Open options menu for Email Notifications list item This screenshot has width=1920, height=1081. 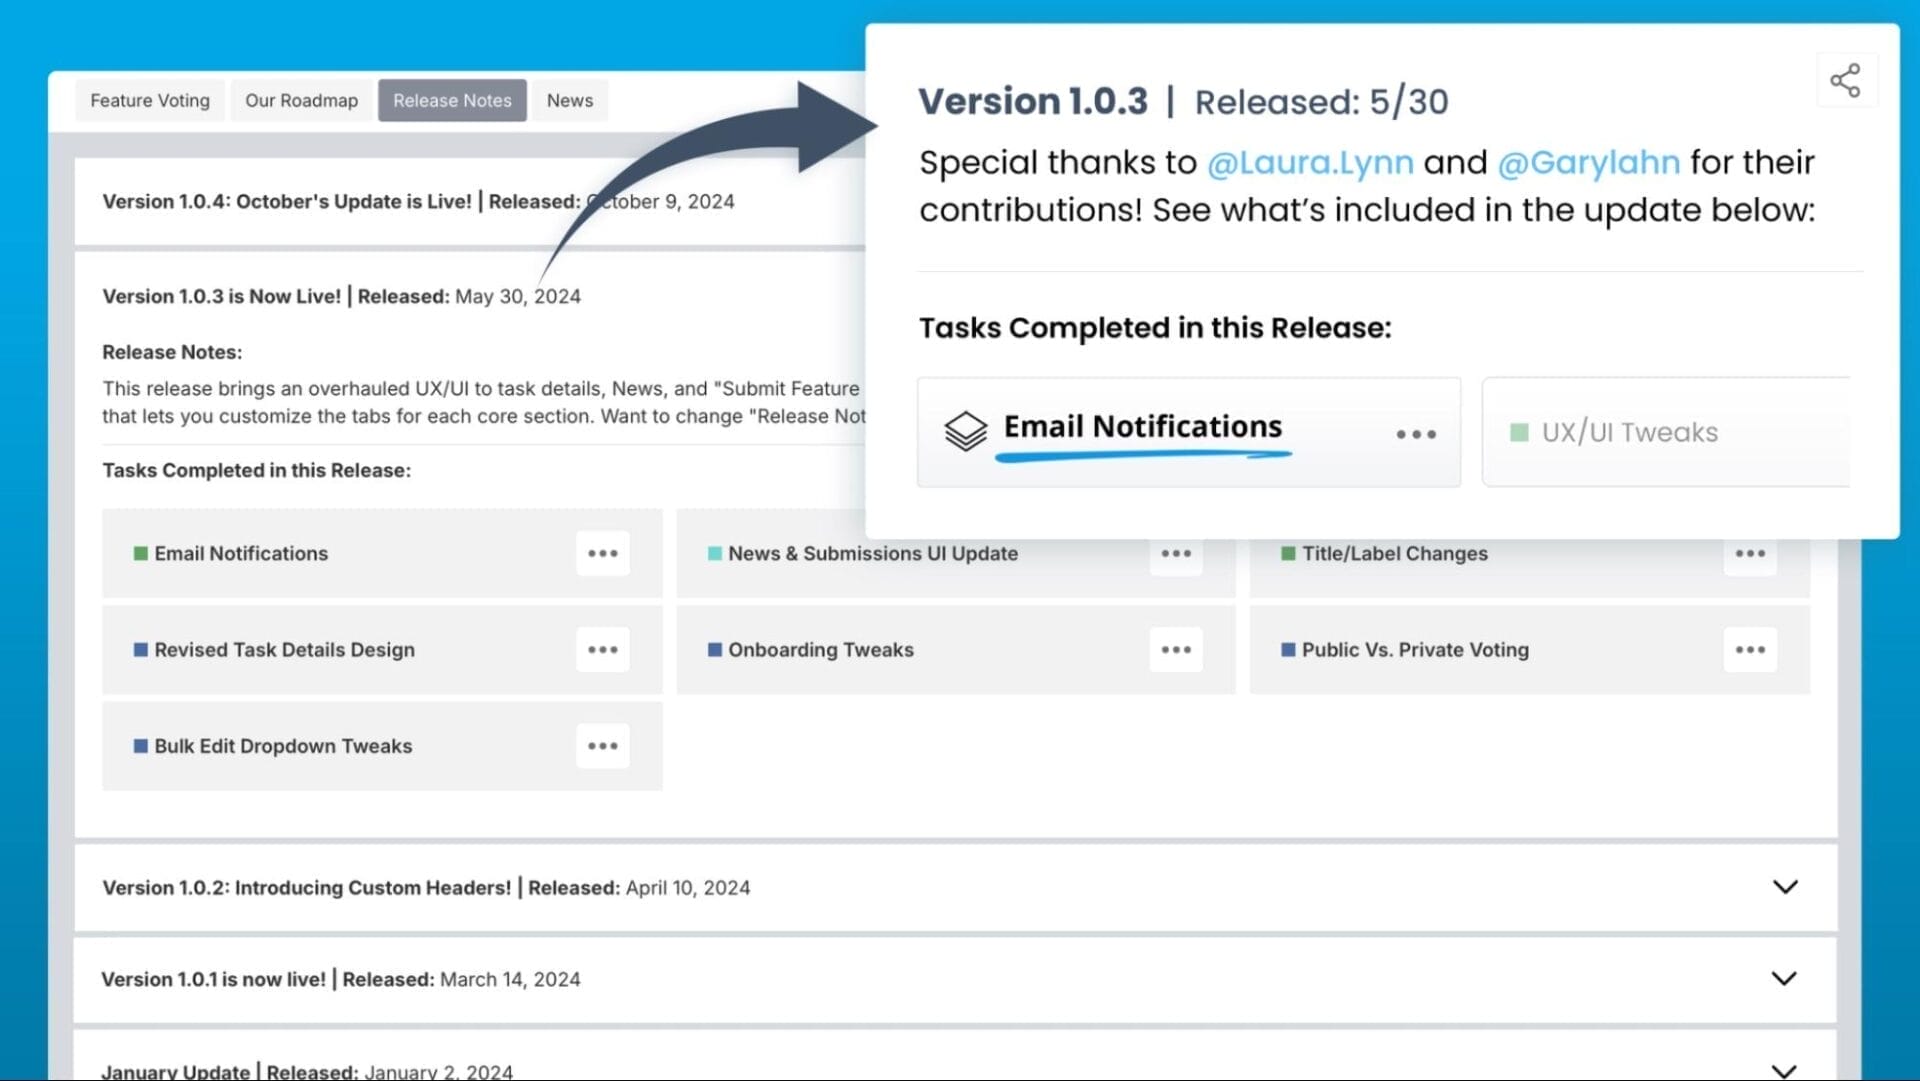coord(602,553)
